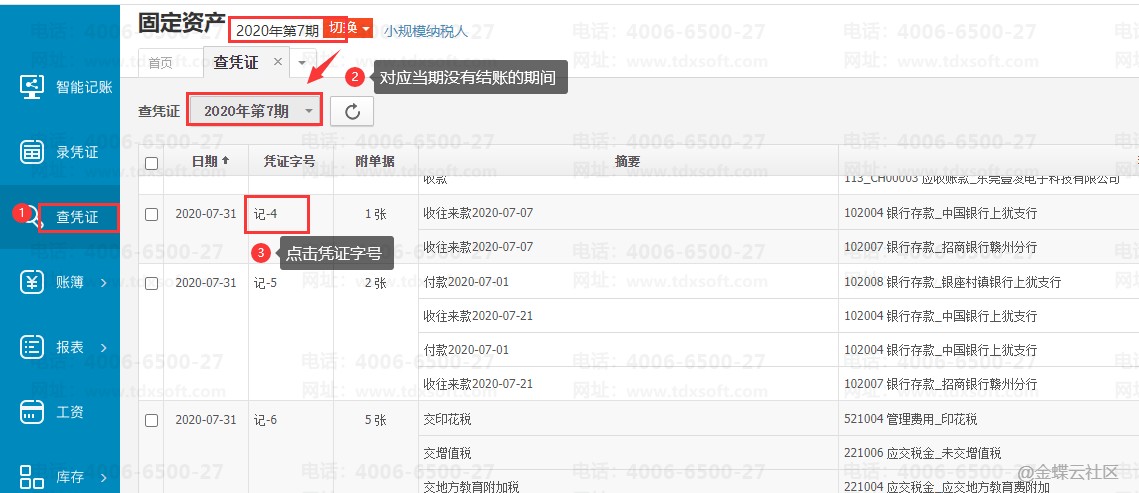1139x493 pixels.
Task: Open the 2020年第7期 period dropdown in 查凭证
Action: tap(256, 111)
